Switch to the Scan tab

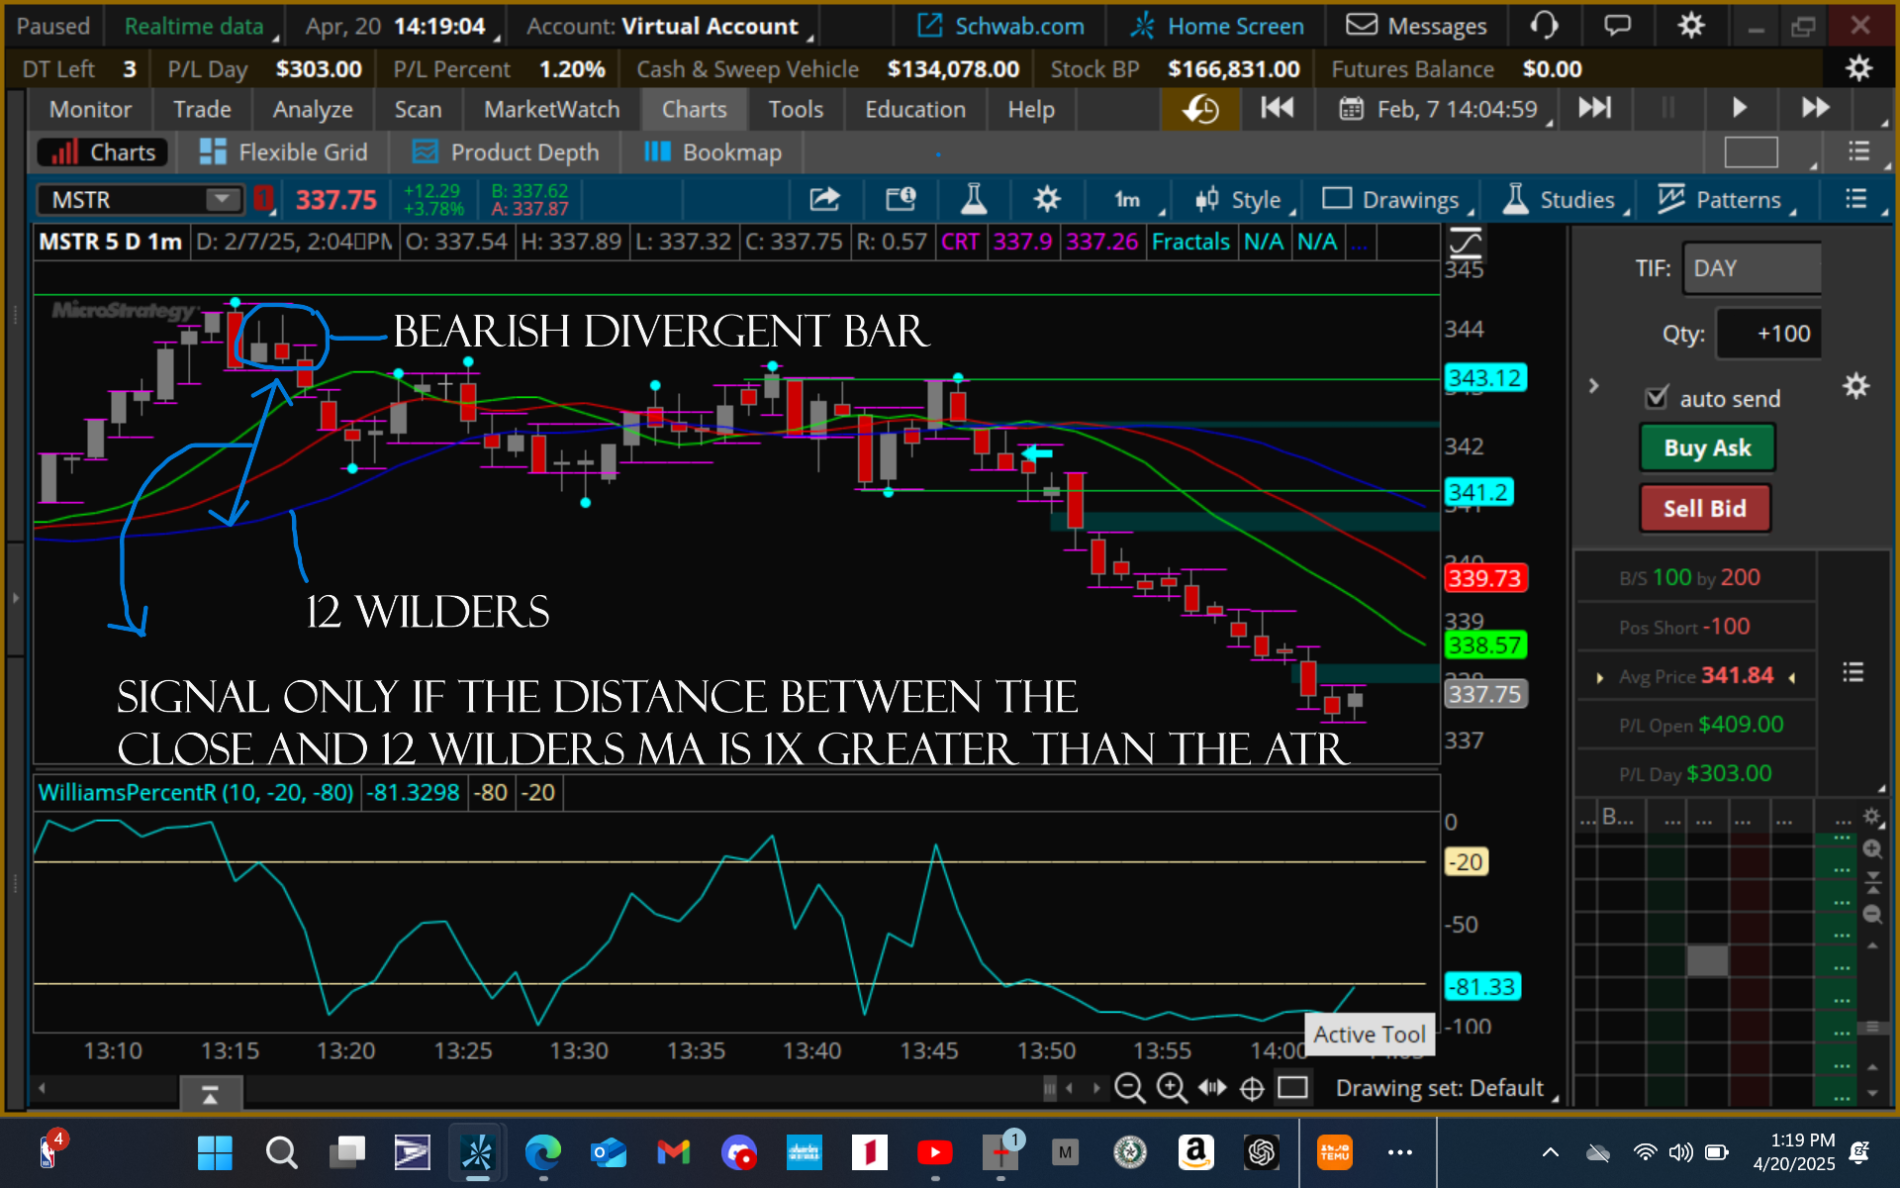coord(417,109)
